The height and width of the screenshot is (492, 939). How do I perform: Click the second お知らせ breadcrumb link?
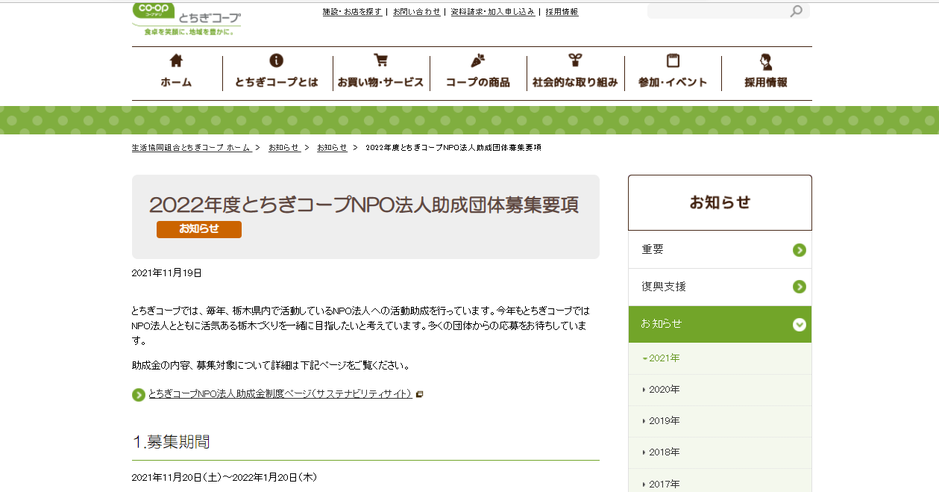click(x=332, y=147)
